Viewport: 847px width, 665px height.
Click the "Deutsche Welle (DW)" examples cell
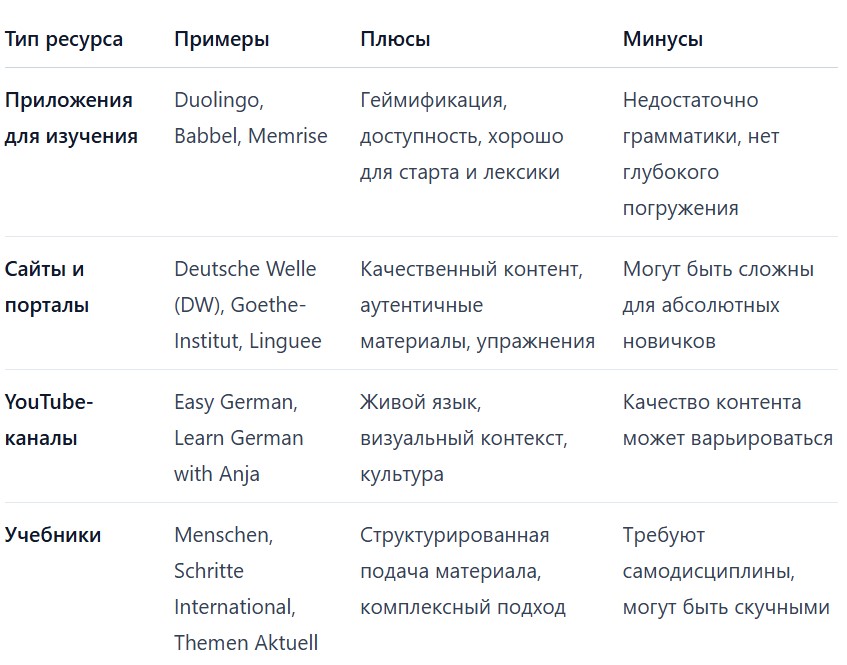coord(247,305)
